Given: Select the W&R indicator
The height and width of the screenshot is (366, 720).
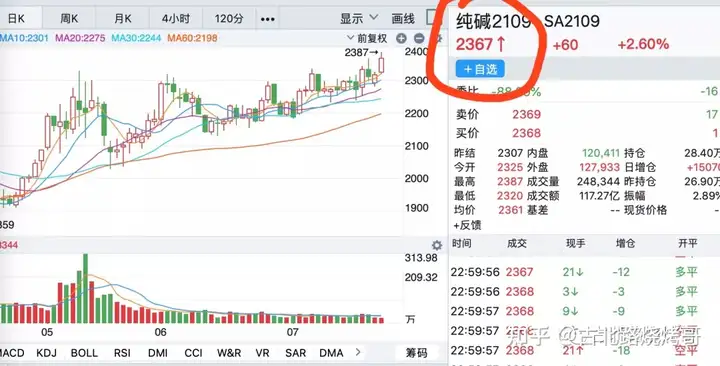Looking at the screenshot, I should click(229, 353).
